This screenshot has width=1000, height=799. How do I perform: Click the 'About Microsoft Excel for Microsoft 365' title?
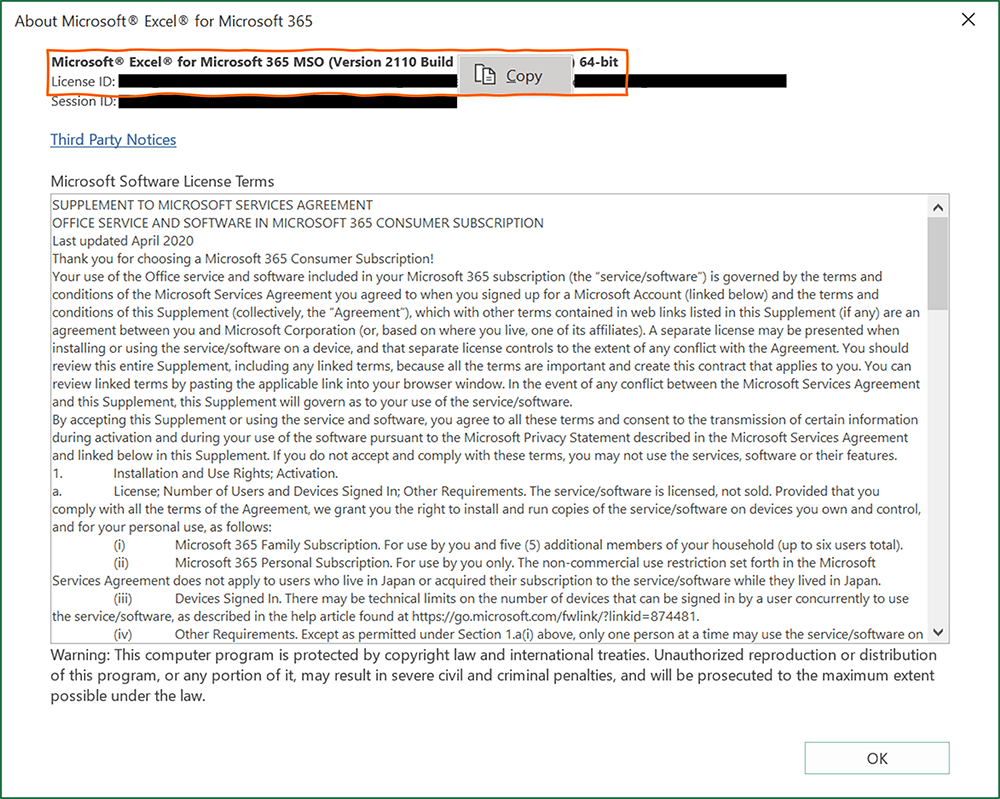(x=163, y=21)
